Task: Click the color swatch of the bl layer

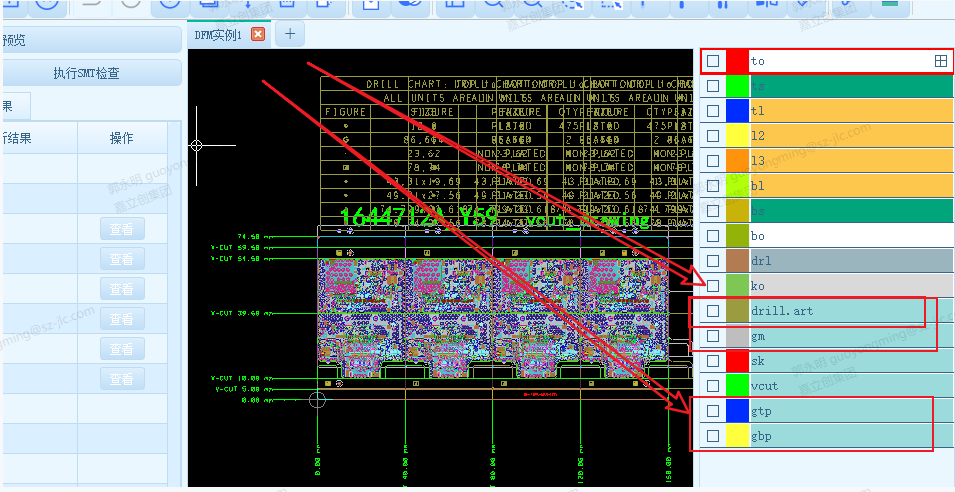Action: coord(737,186)
